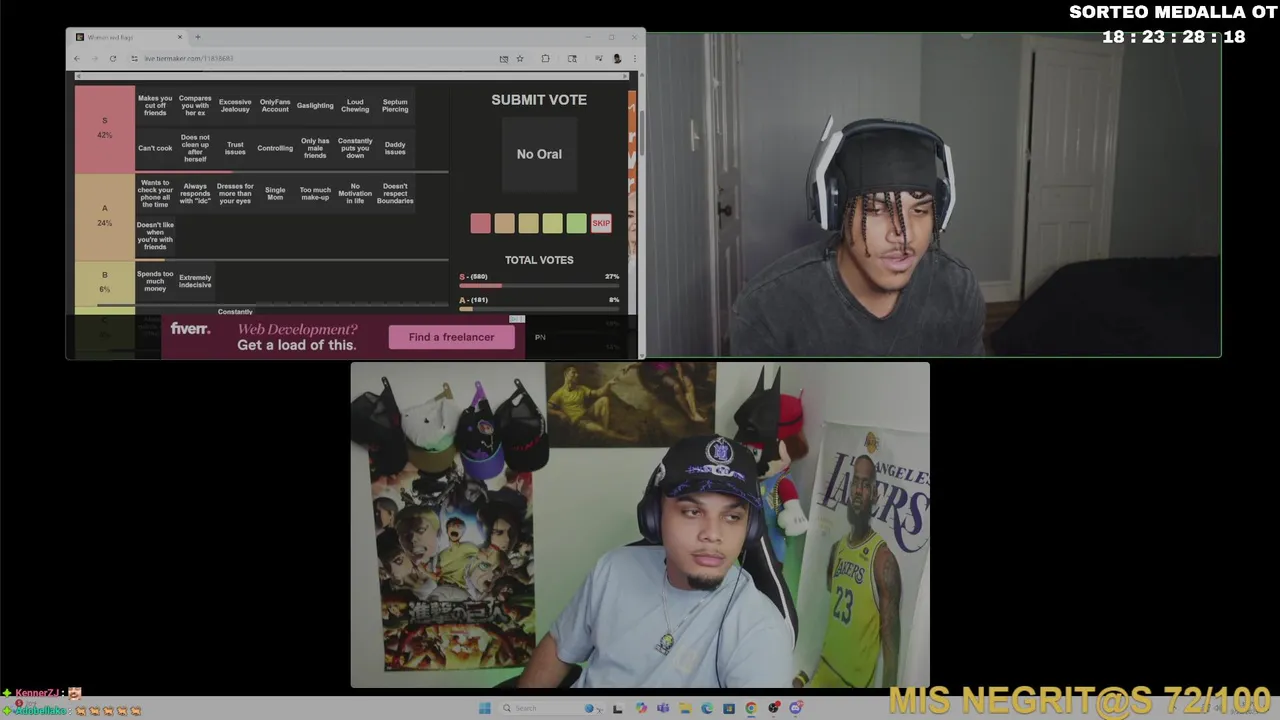Viewport: 1280px width, 720px height.
Task: Click the horizontal scrollbar above tier list
Action: [x=352, y=76]
